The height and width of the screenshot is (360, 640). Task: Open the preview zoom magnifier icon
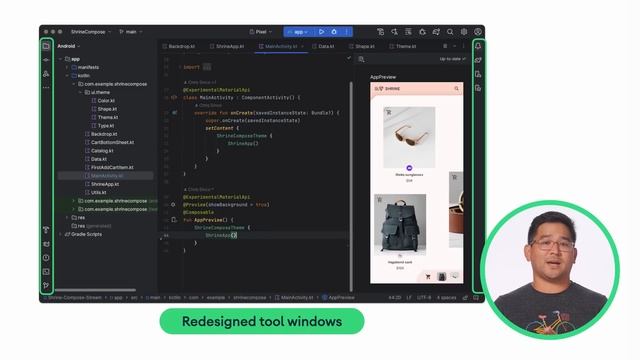[361, 59]
